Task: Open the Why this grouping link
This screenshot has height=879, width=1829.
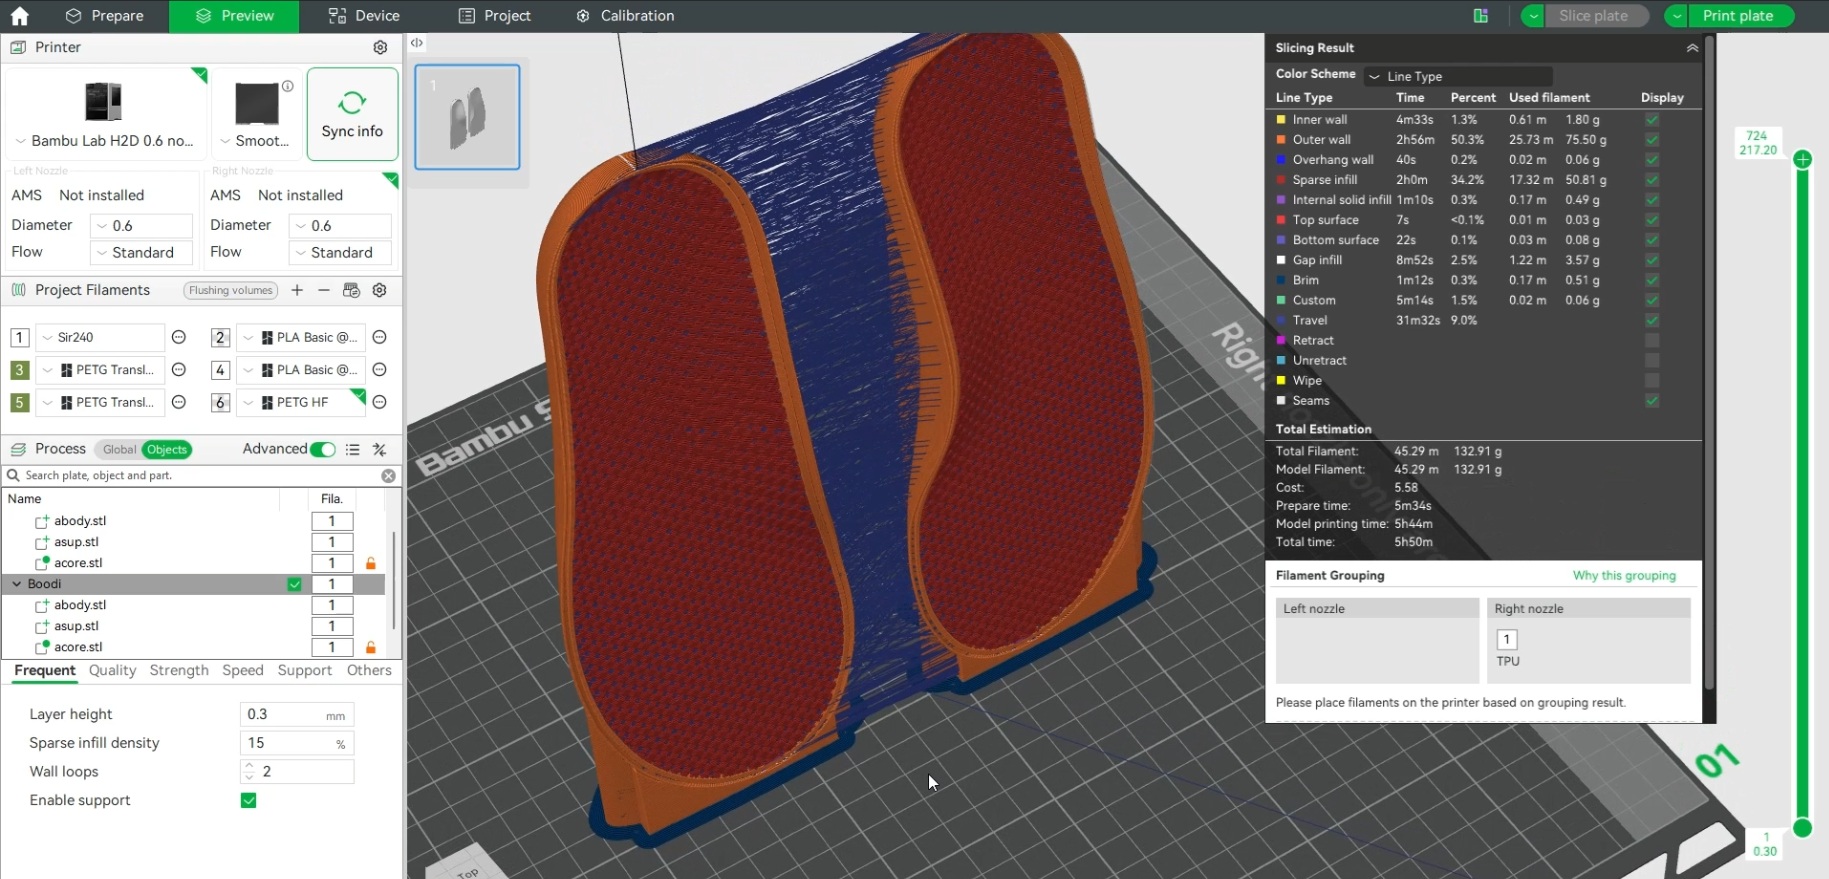Action: (x=1623, y=576)
